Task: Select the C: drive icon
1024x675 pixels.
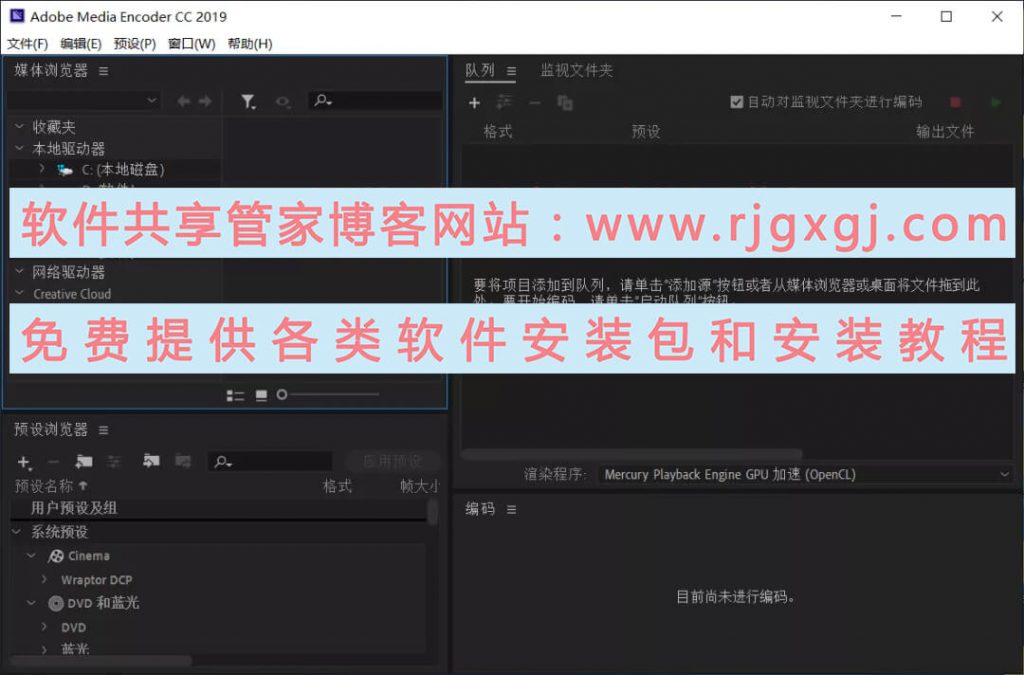Action: [65, 170]
